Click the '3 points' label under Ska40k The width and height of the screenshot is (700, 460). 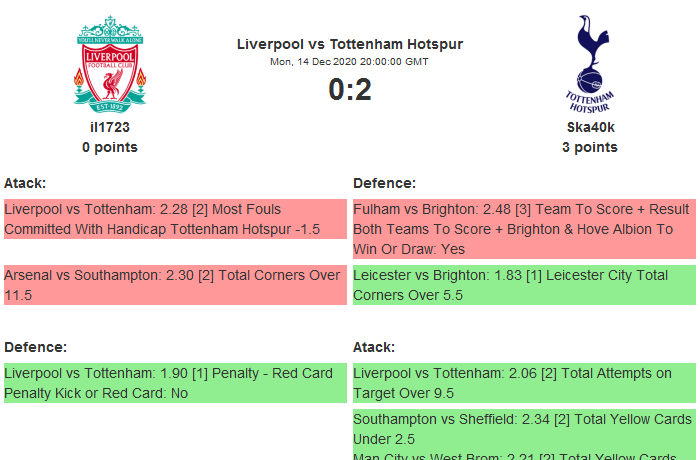(590, 147)
